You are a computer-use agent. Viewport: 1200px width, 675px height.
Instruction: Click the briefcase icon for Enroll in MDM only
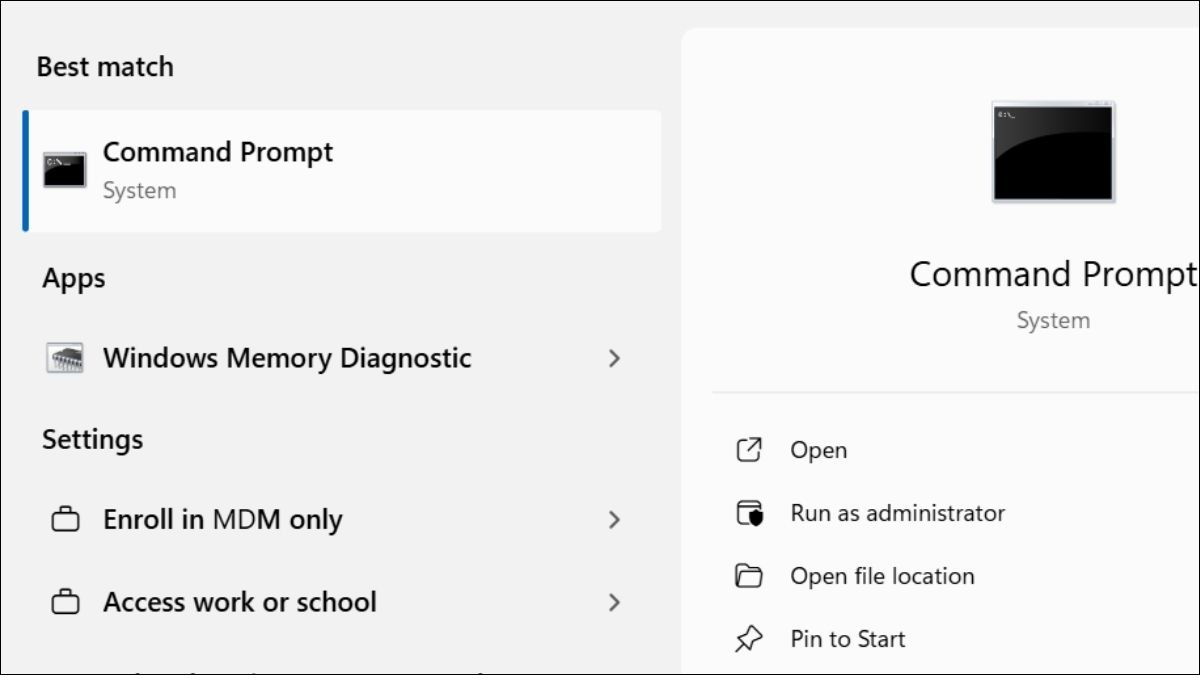[x=65, y=519]
